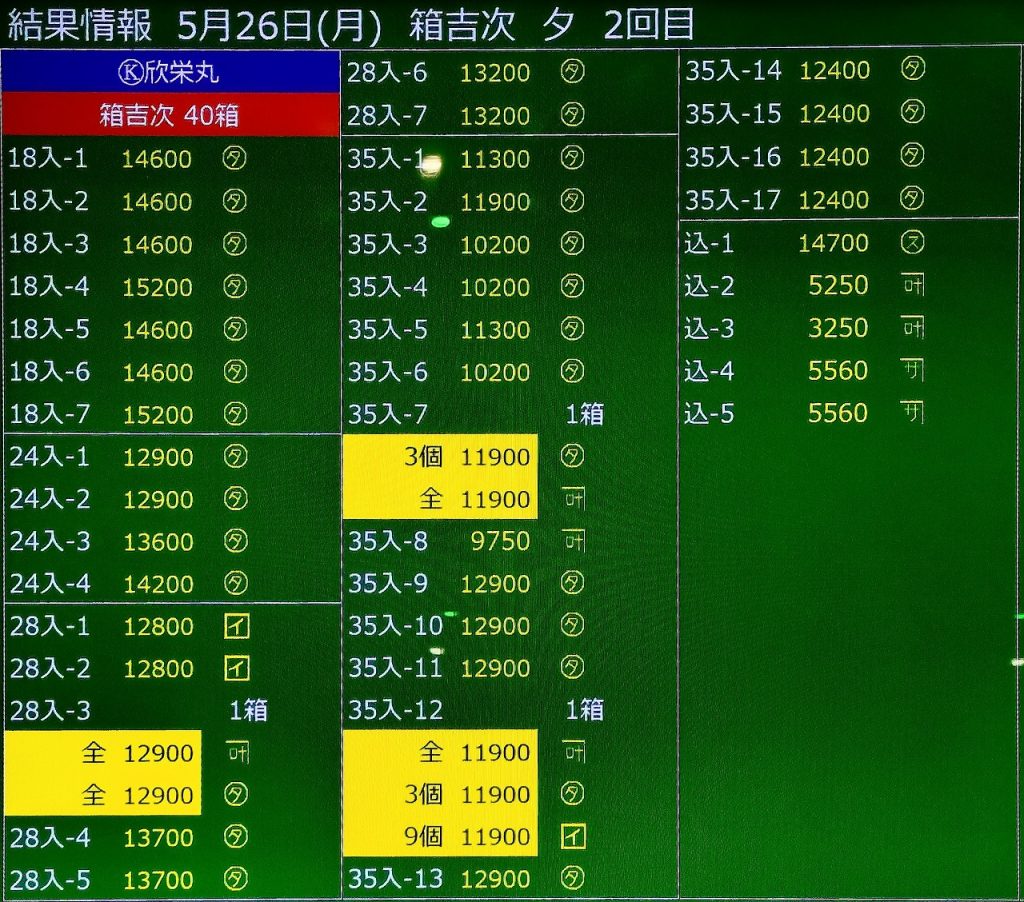Select the 2回目 label in the header
Image resolution: width=1024 pixels, height=902 pixels.
[648, 25]
